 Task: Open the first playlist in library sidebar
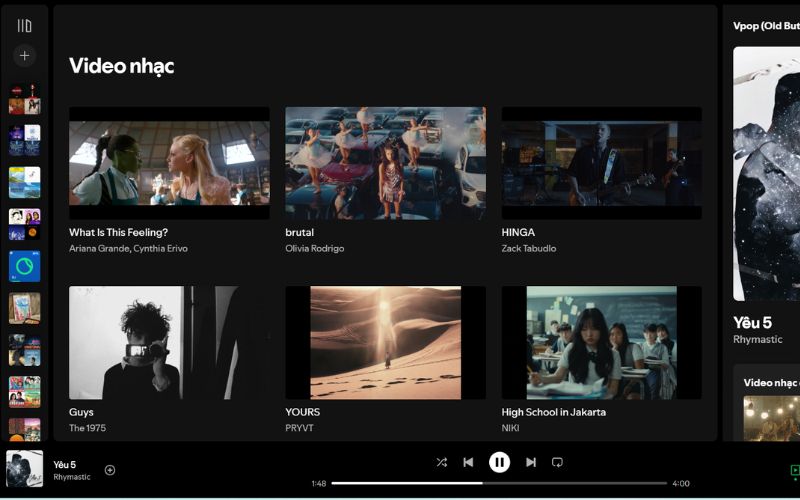point(24,99)
